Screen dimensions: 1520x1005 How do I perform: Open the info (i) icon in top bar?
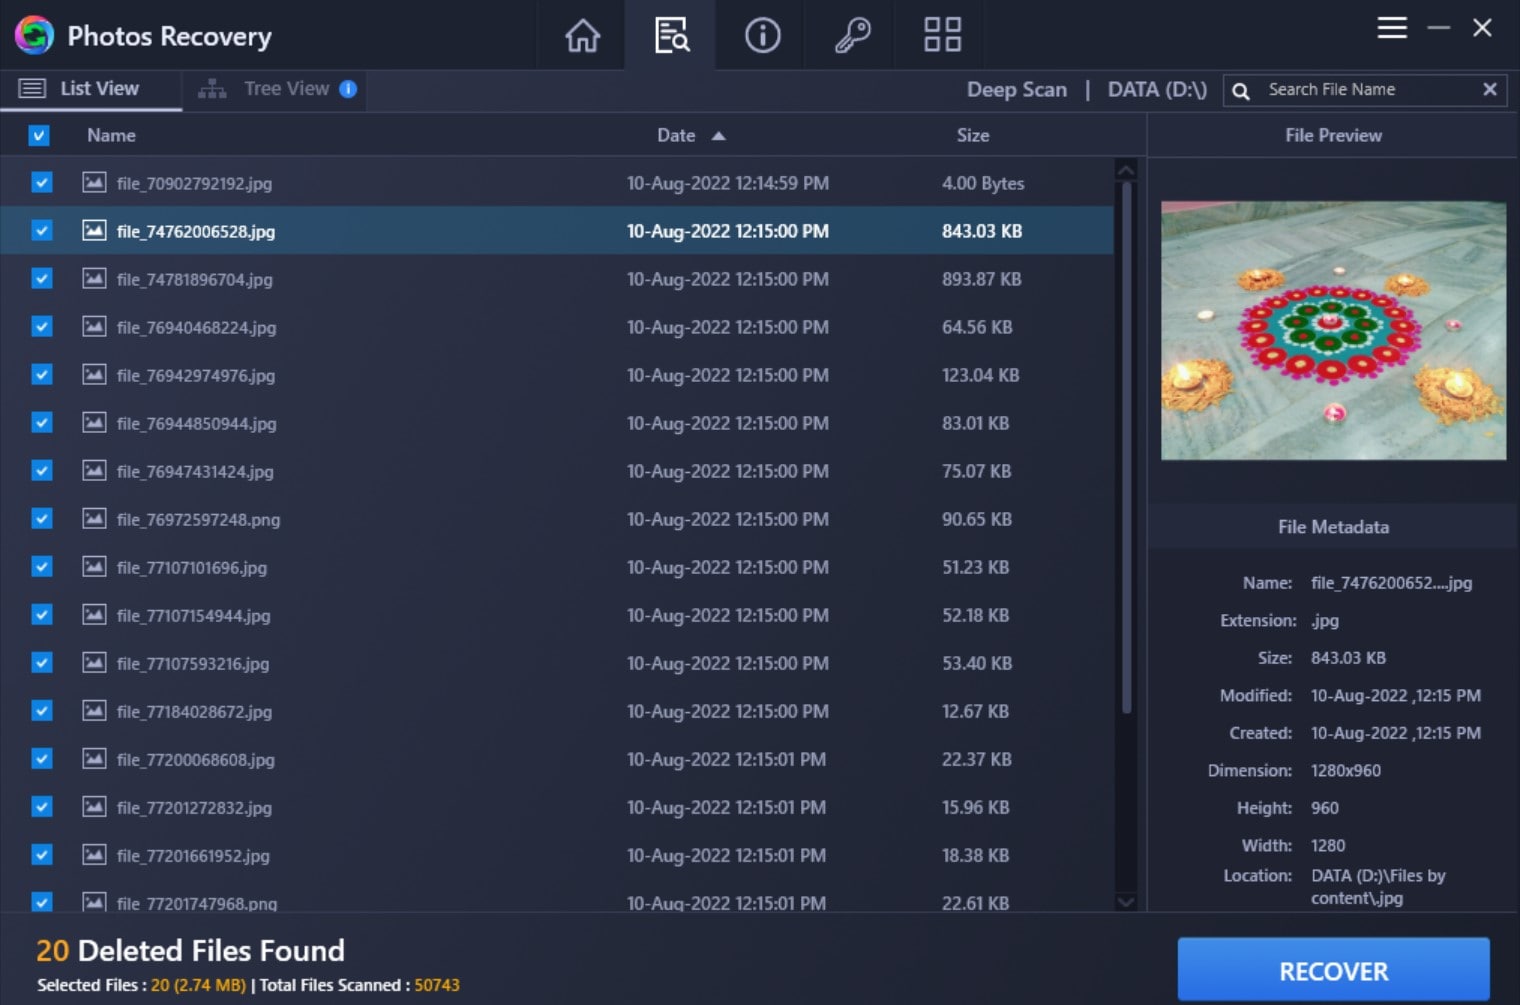762,36
